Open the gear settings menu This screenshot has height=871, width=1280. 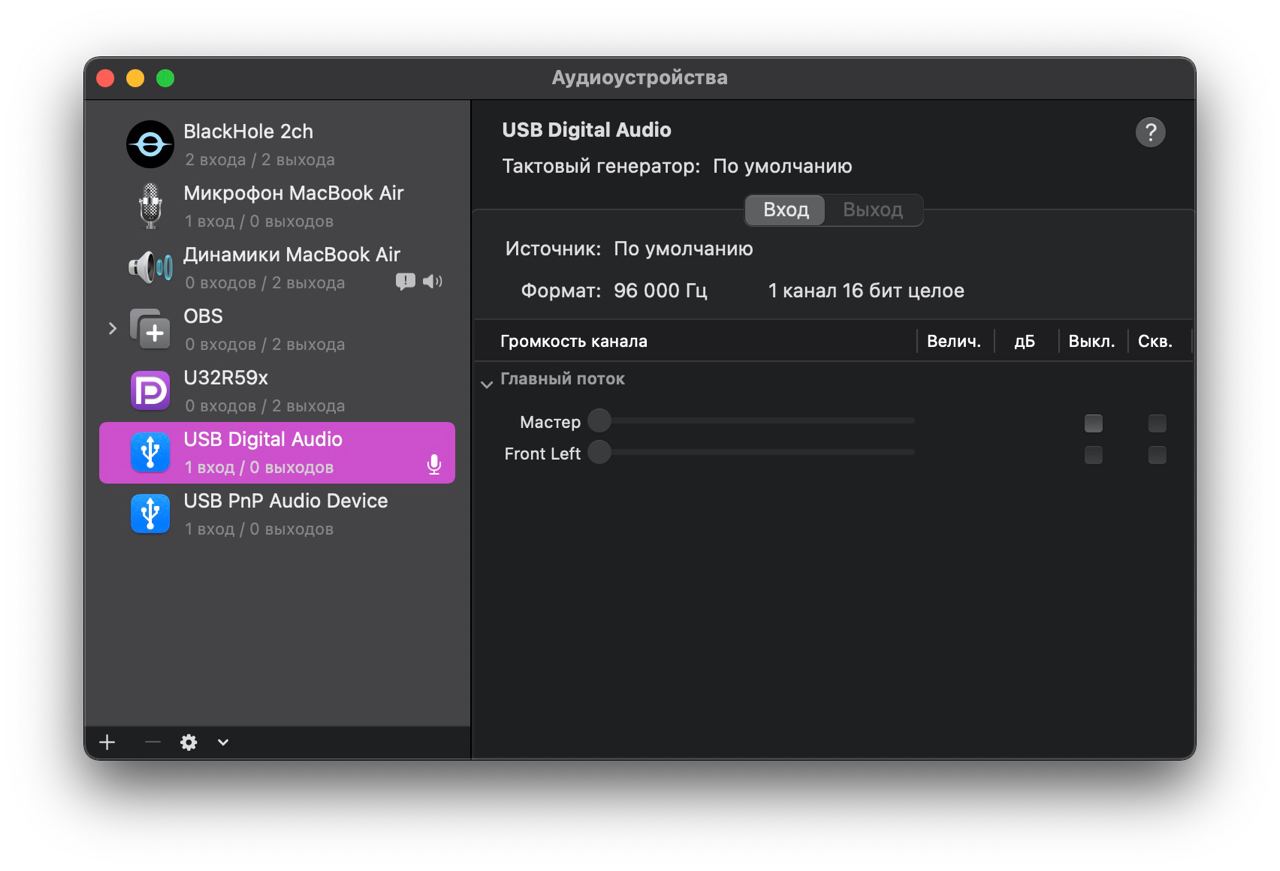pyautogui.click(x=189, y=742)
